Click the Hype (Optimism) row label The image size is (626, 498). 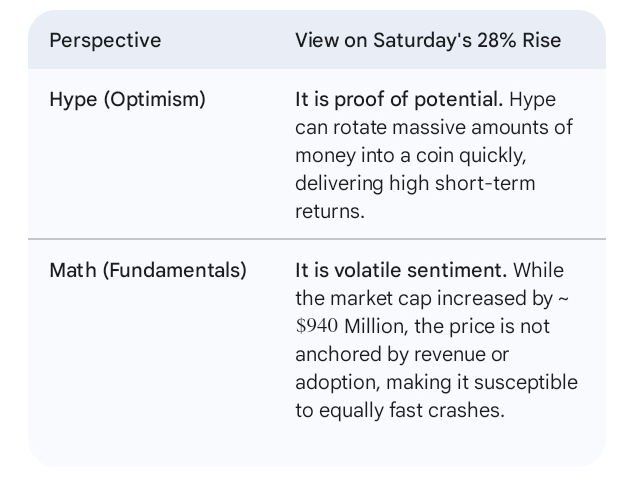[127, 100]
